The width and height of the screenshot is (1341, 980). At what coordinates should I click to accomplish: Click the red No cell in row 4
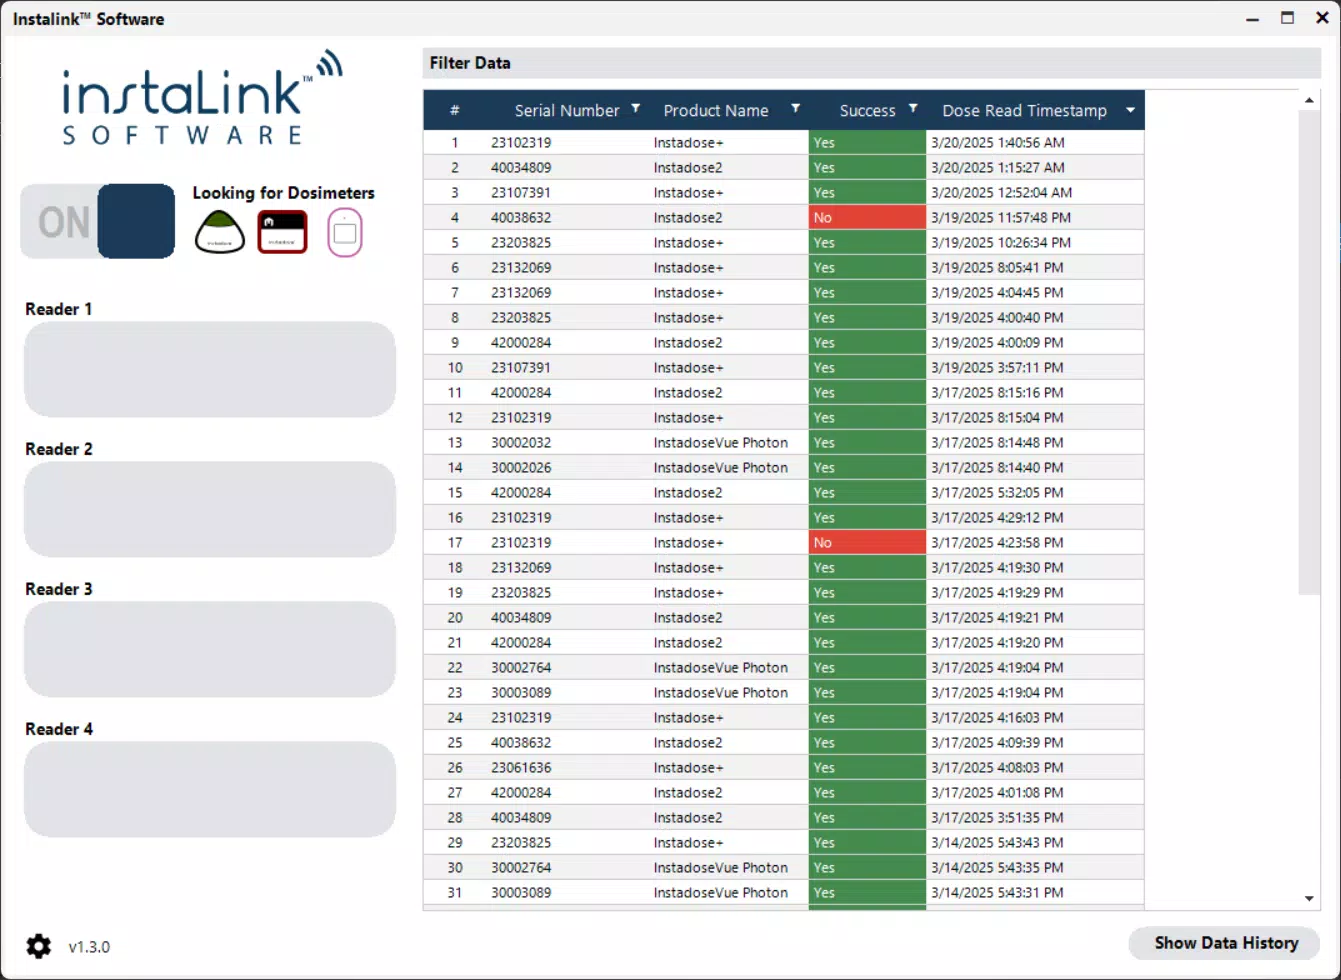click(x=867, y=217)
